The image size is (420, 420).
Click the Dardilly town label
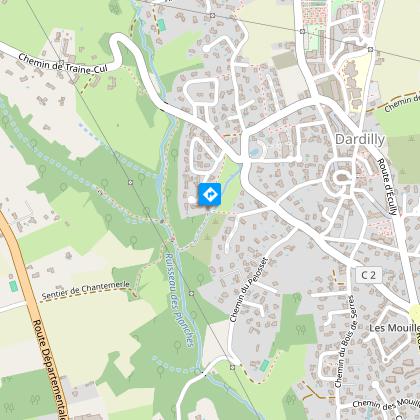tap(360, 139)
